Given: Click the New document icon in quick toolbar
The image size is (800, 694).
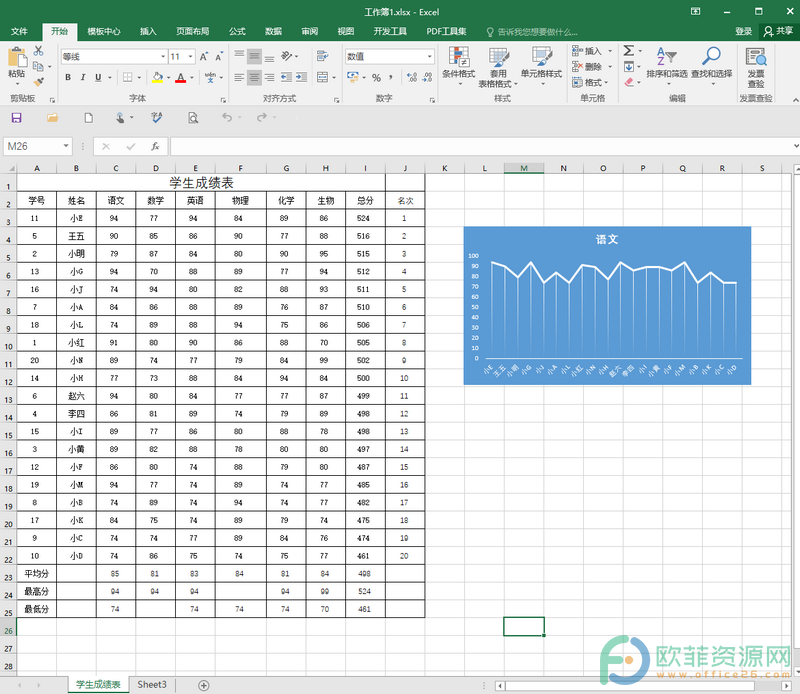Looking at the screenshot, I should click(88, 118).
